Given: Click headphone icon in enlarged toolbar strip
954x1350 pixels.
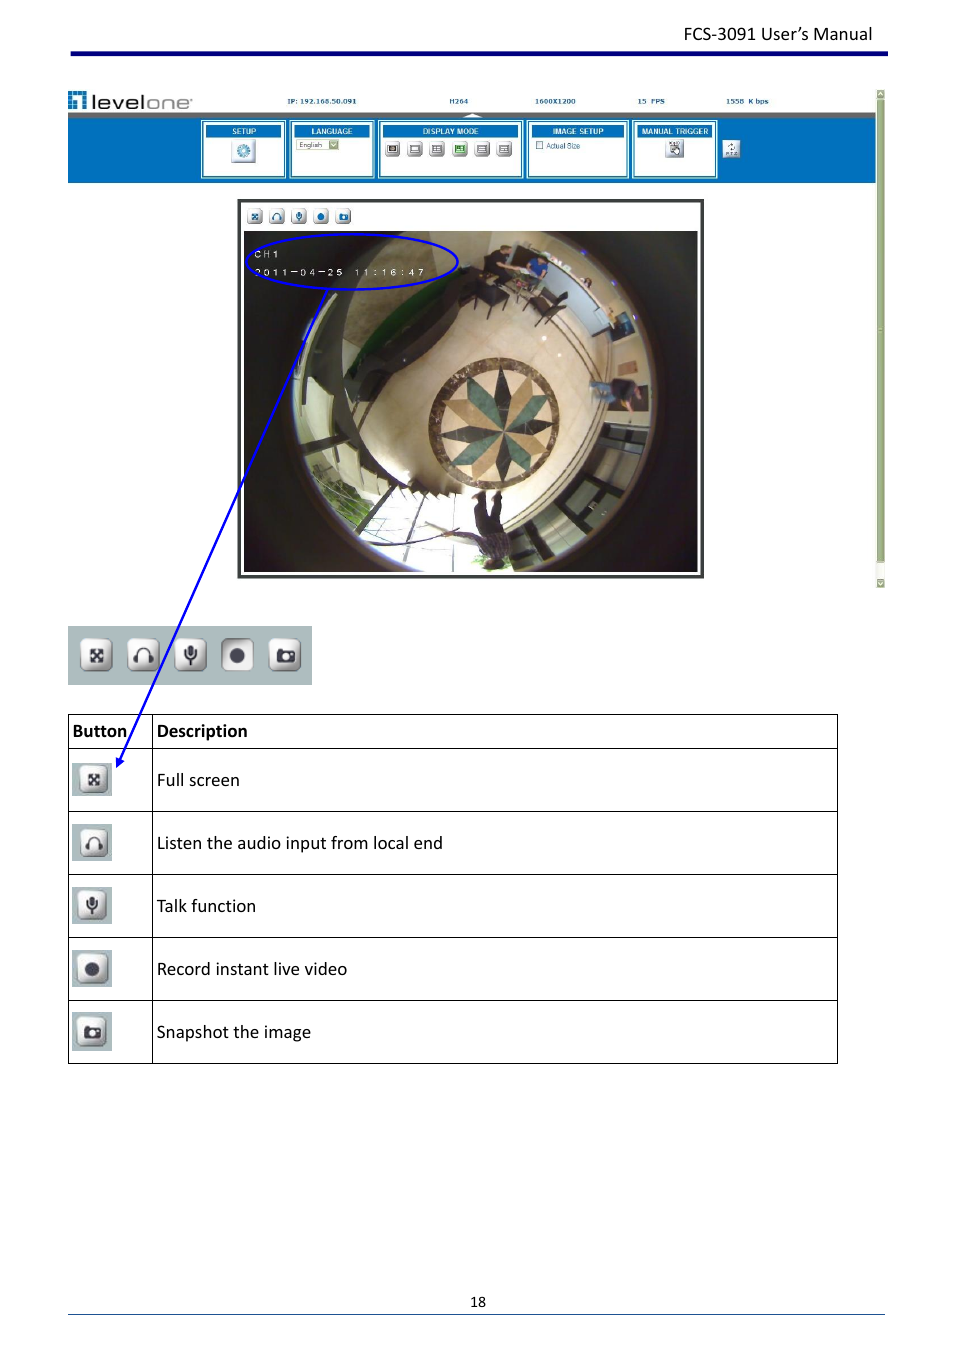Looking at the screenshot, I should [143, 656].
